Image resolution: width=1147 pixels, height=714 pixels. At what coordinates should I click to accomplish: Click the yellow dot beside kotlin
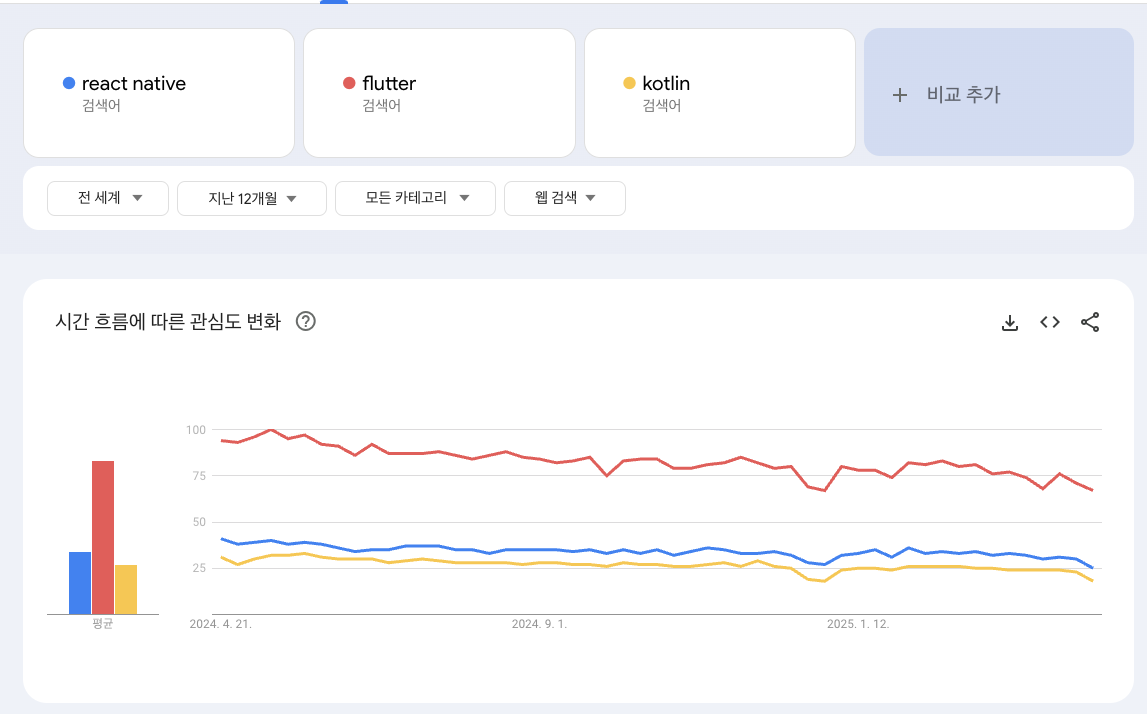coord(629,83)
